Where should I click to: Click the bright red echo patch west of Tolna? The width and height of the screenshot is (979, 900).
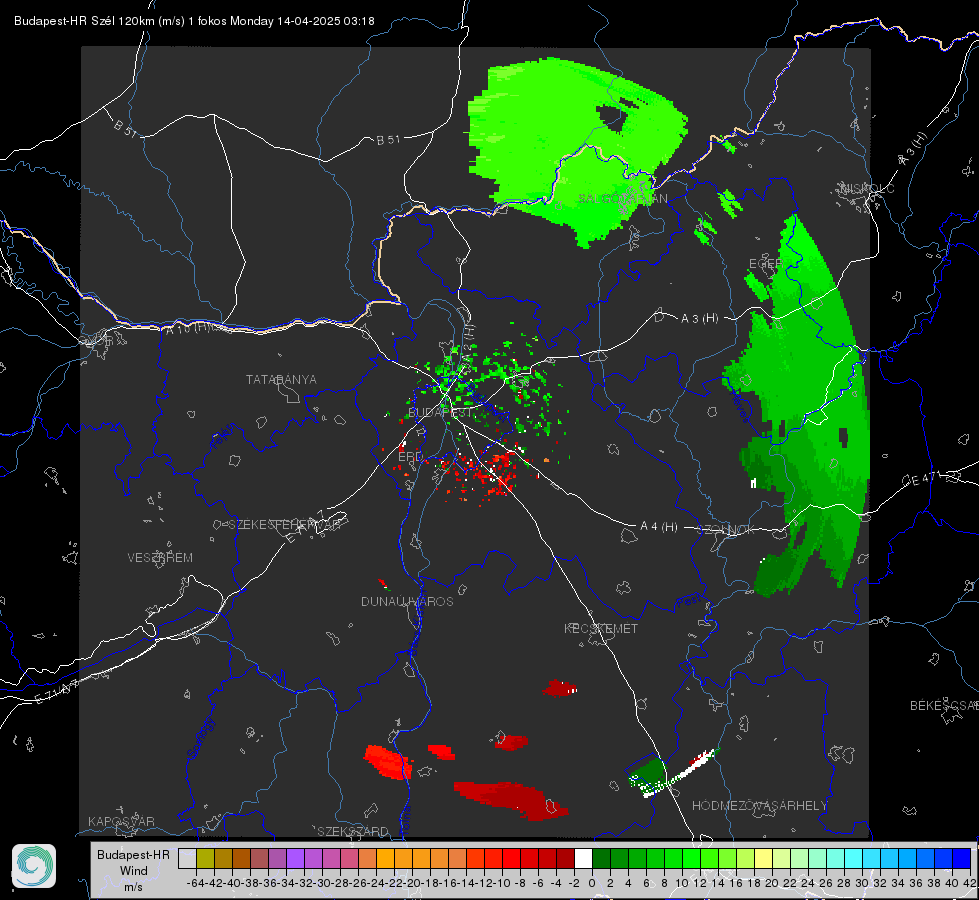click(x=387, y=761)
